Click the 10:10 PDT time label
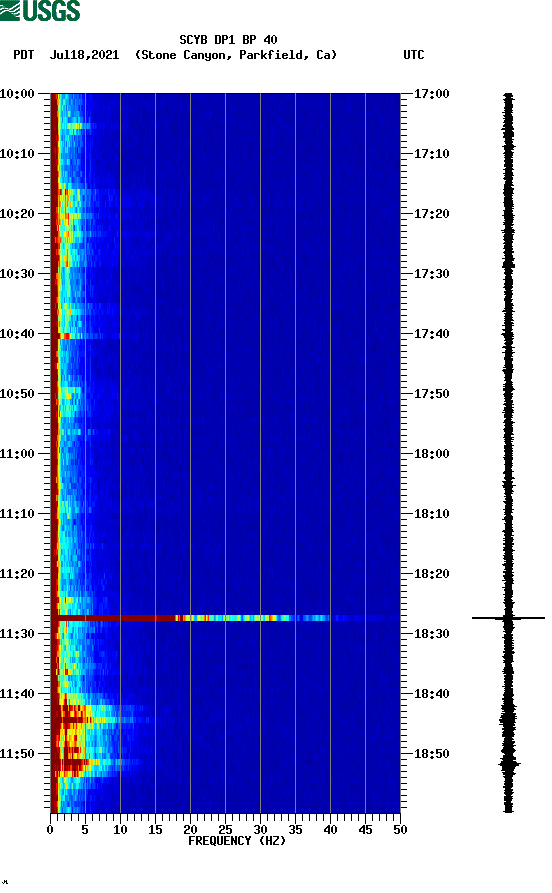Image resolution: width=552 pixels, height=893 pixels. [x=17, y=154]
